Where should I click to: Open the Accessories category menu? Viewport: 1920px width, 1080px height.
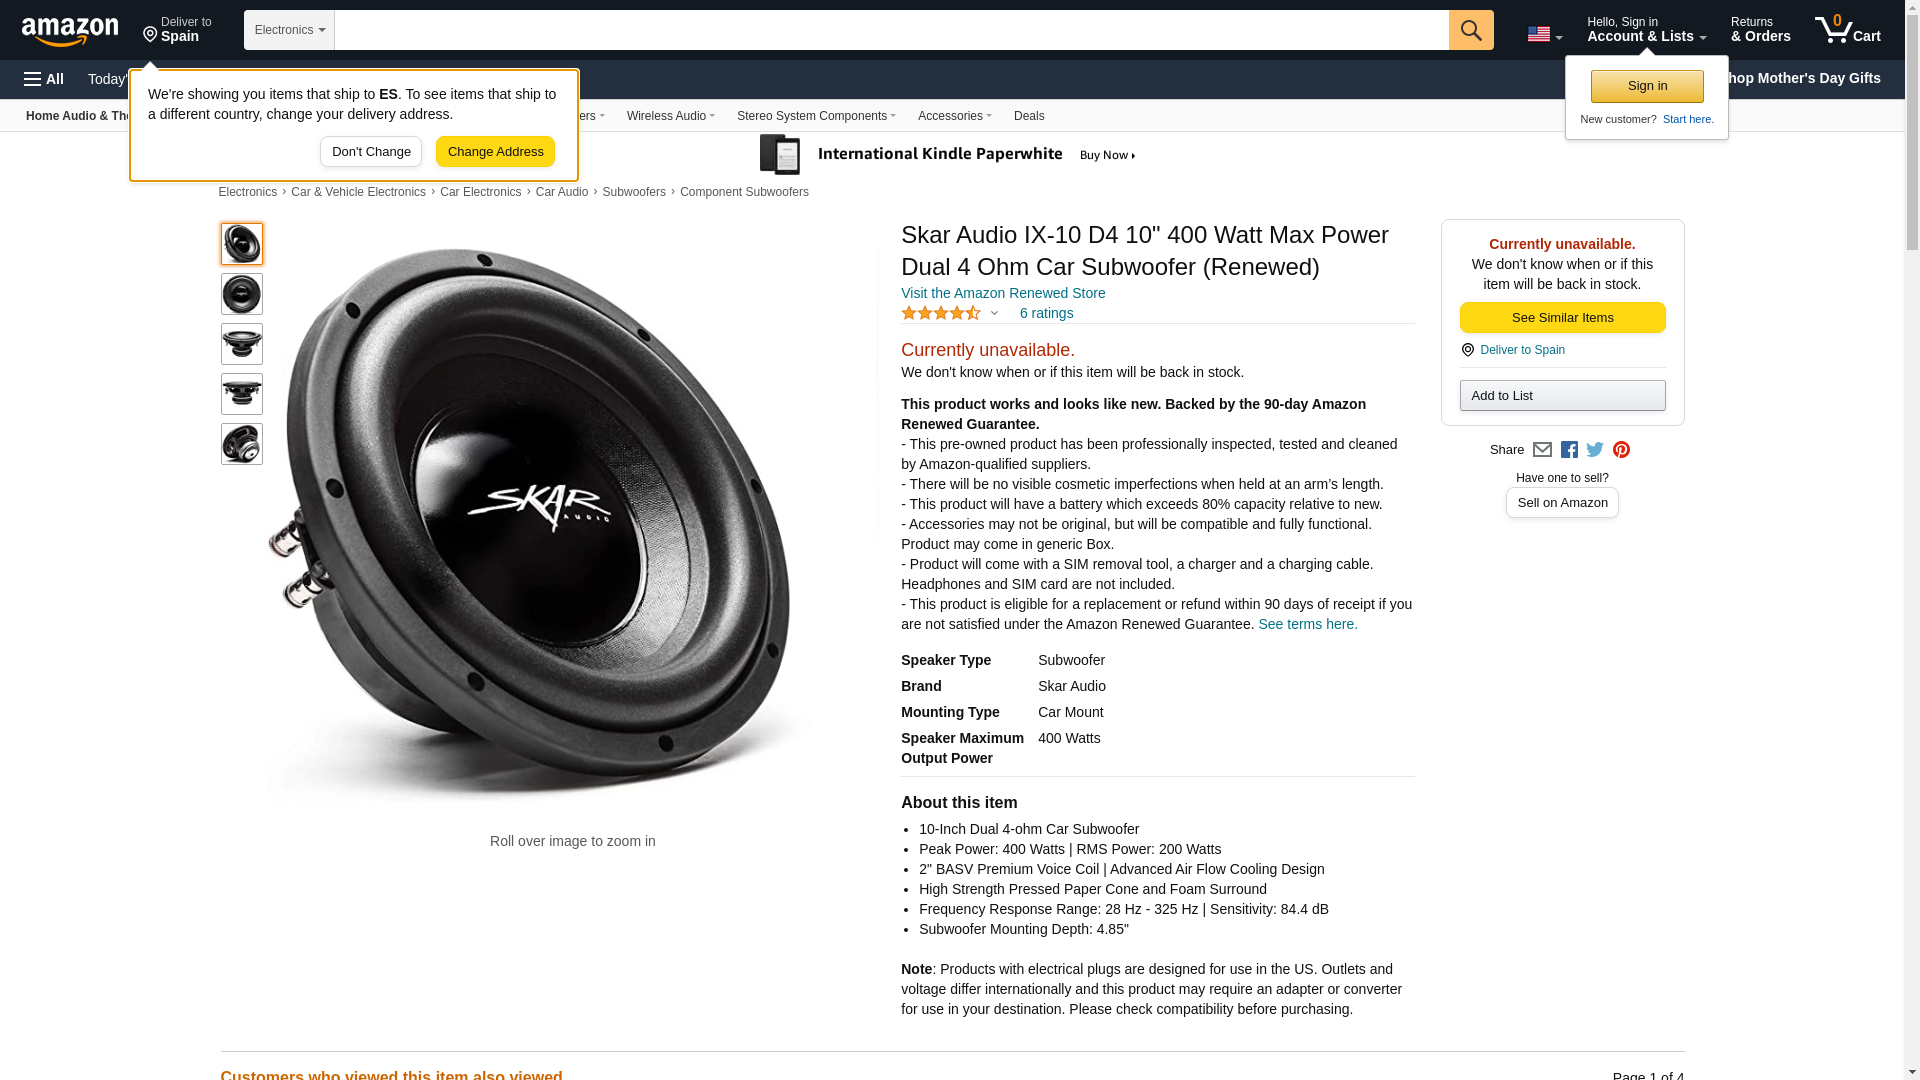tap(954, 116)
